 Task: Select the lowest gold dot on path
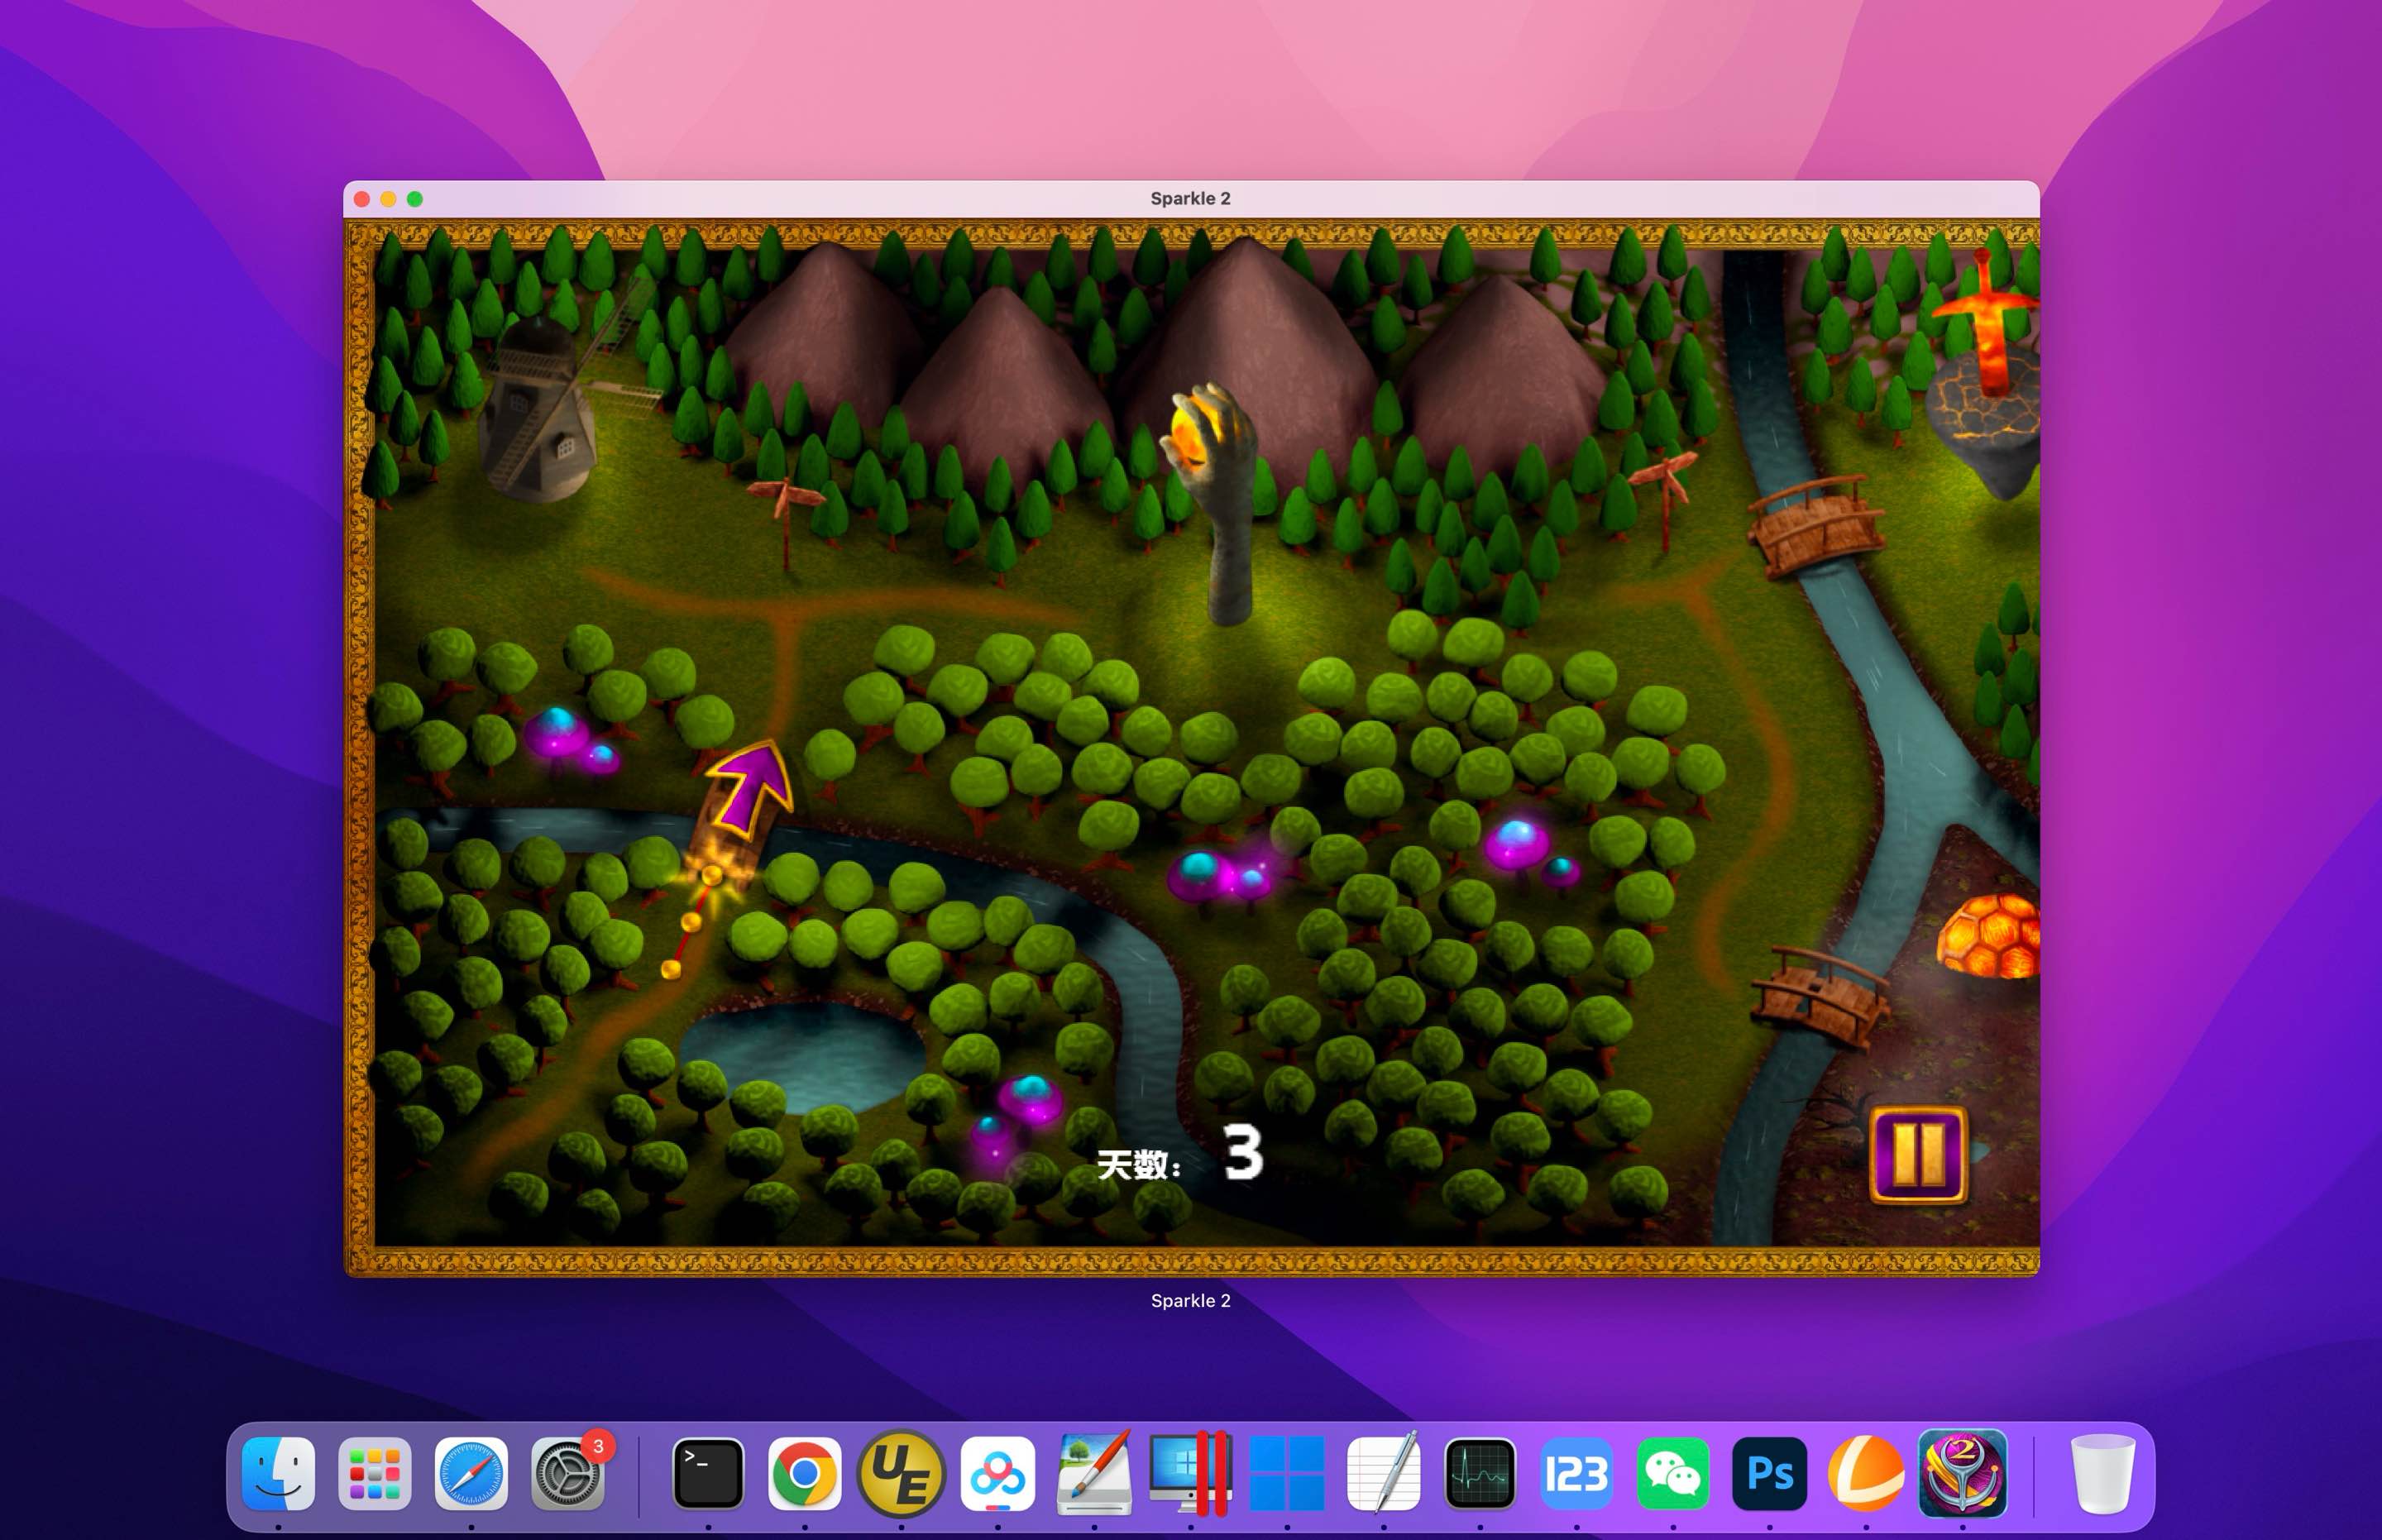(x=671, y=968)
